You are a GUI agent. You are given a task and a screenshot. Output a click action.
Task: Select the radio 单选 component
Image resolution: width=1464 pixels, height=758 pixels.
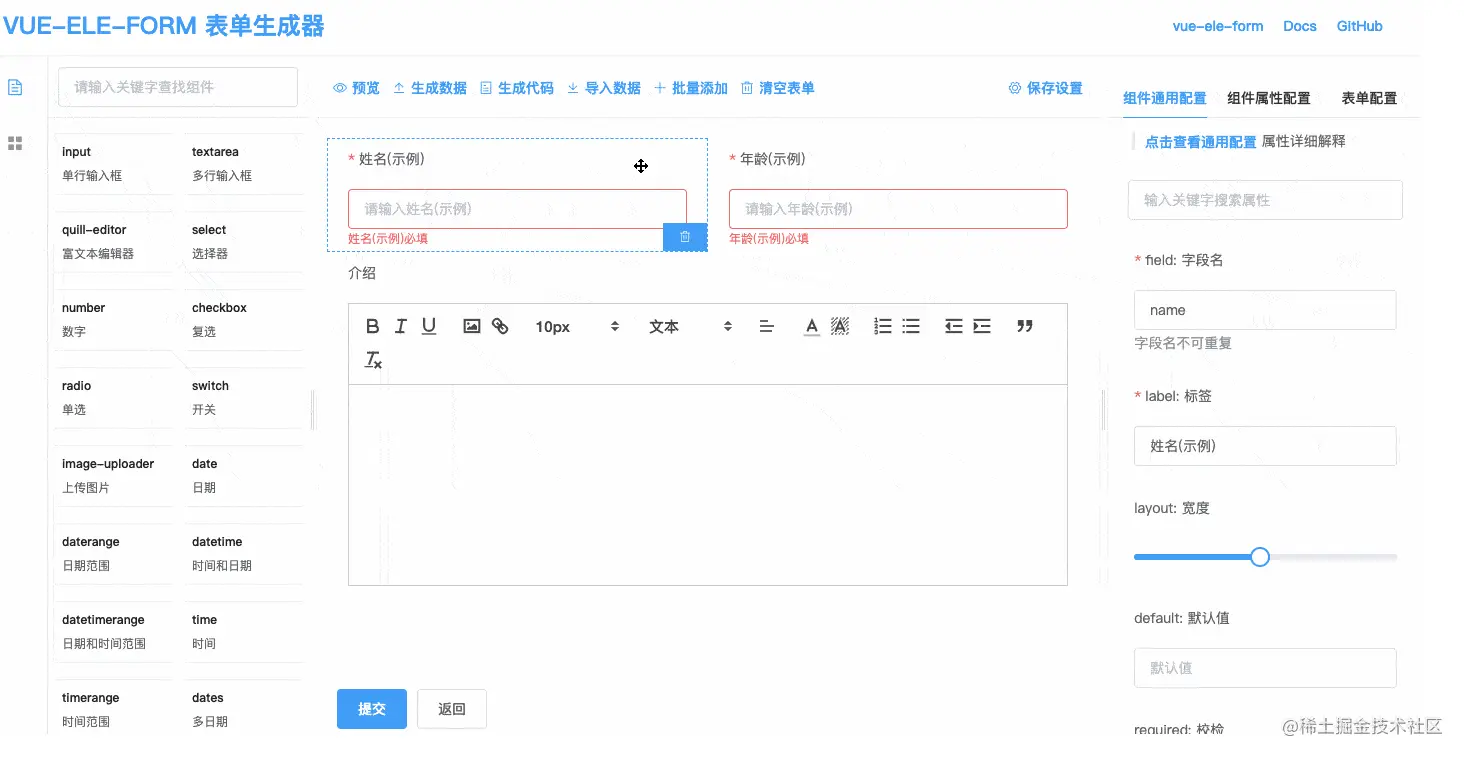[113, 398]
